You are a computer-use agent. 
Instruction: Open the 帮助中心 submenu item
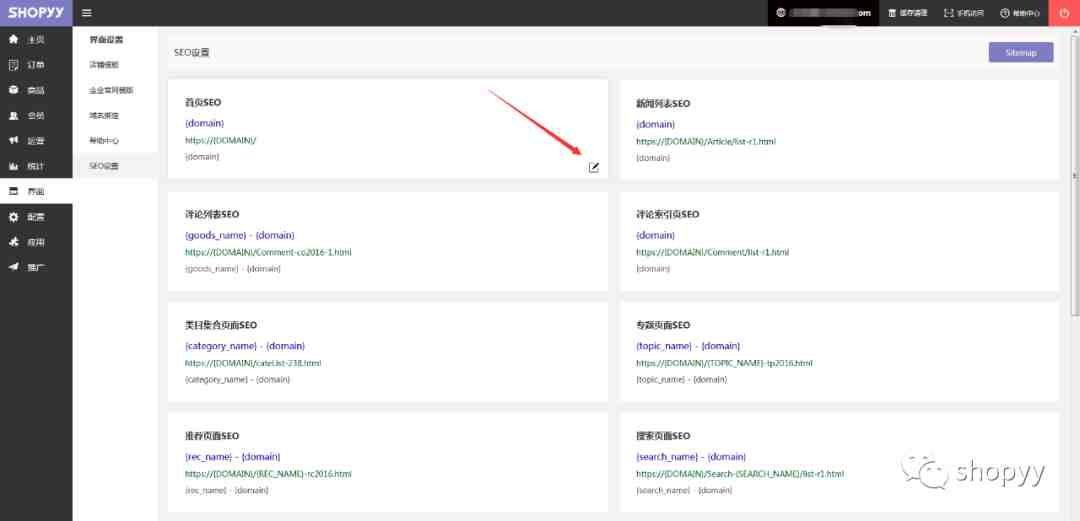(104, 141)
